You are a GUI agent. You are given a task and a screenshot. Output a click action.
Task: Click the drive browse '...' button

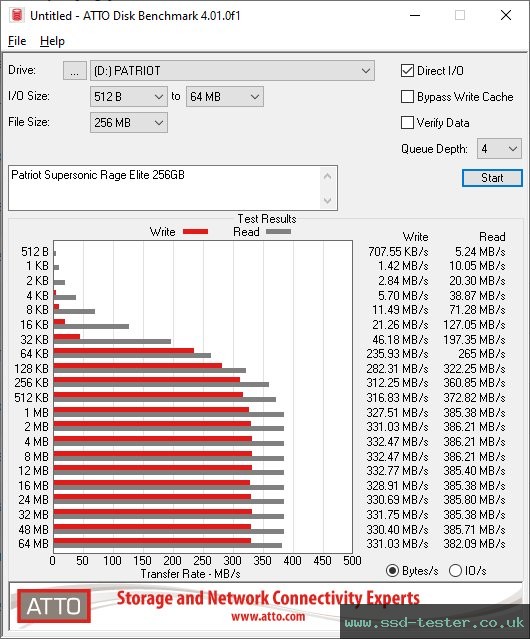(x=75, y=71)
